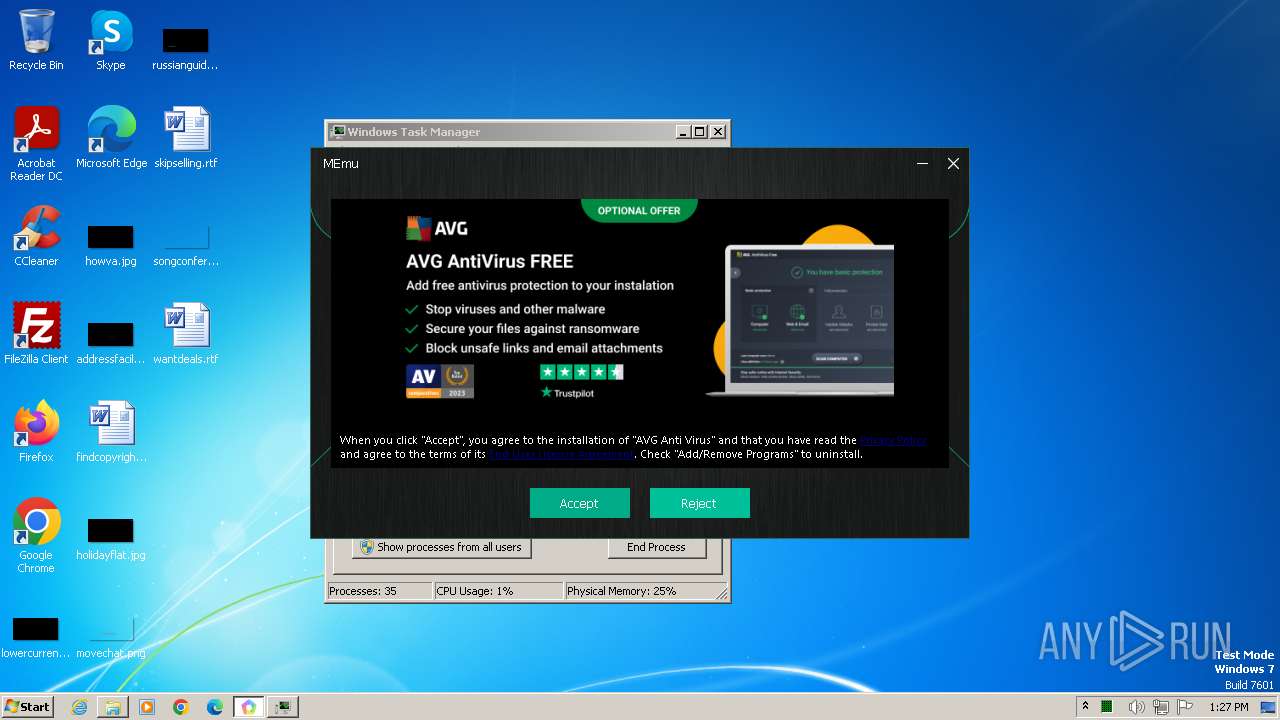Click the AVG logo in the offer
1280x720 pixels.
point(437,229)
